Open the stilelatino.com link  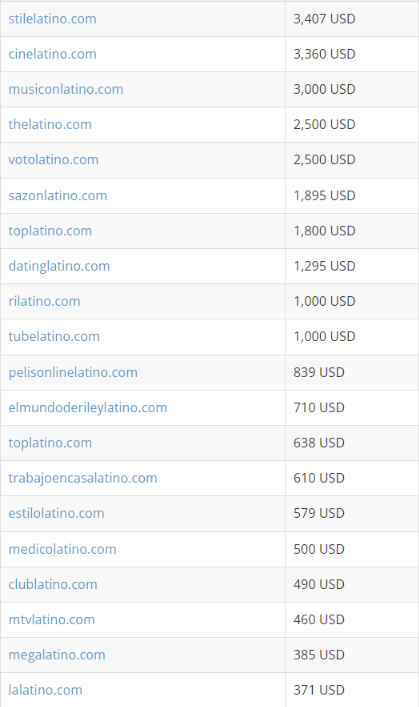[x=52, y=19]
